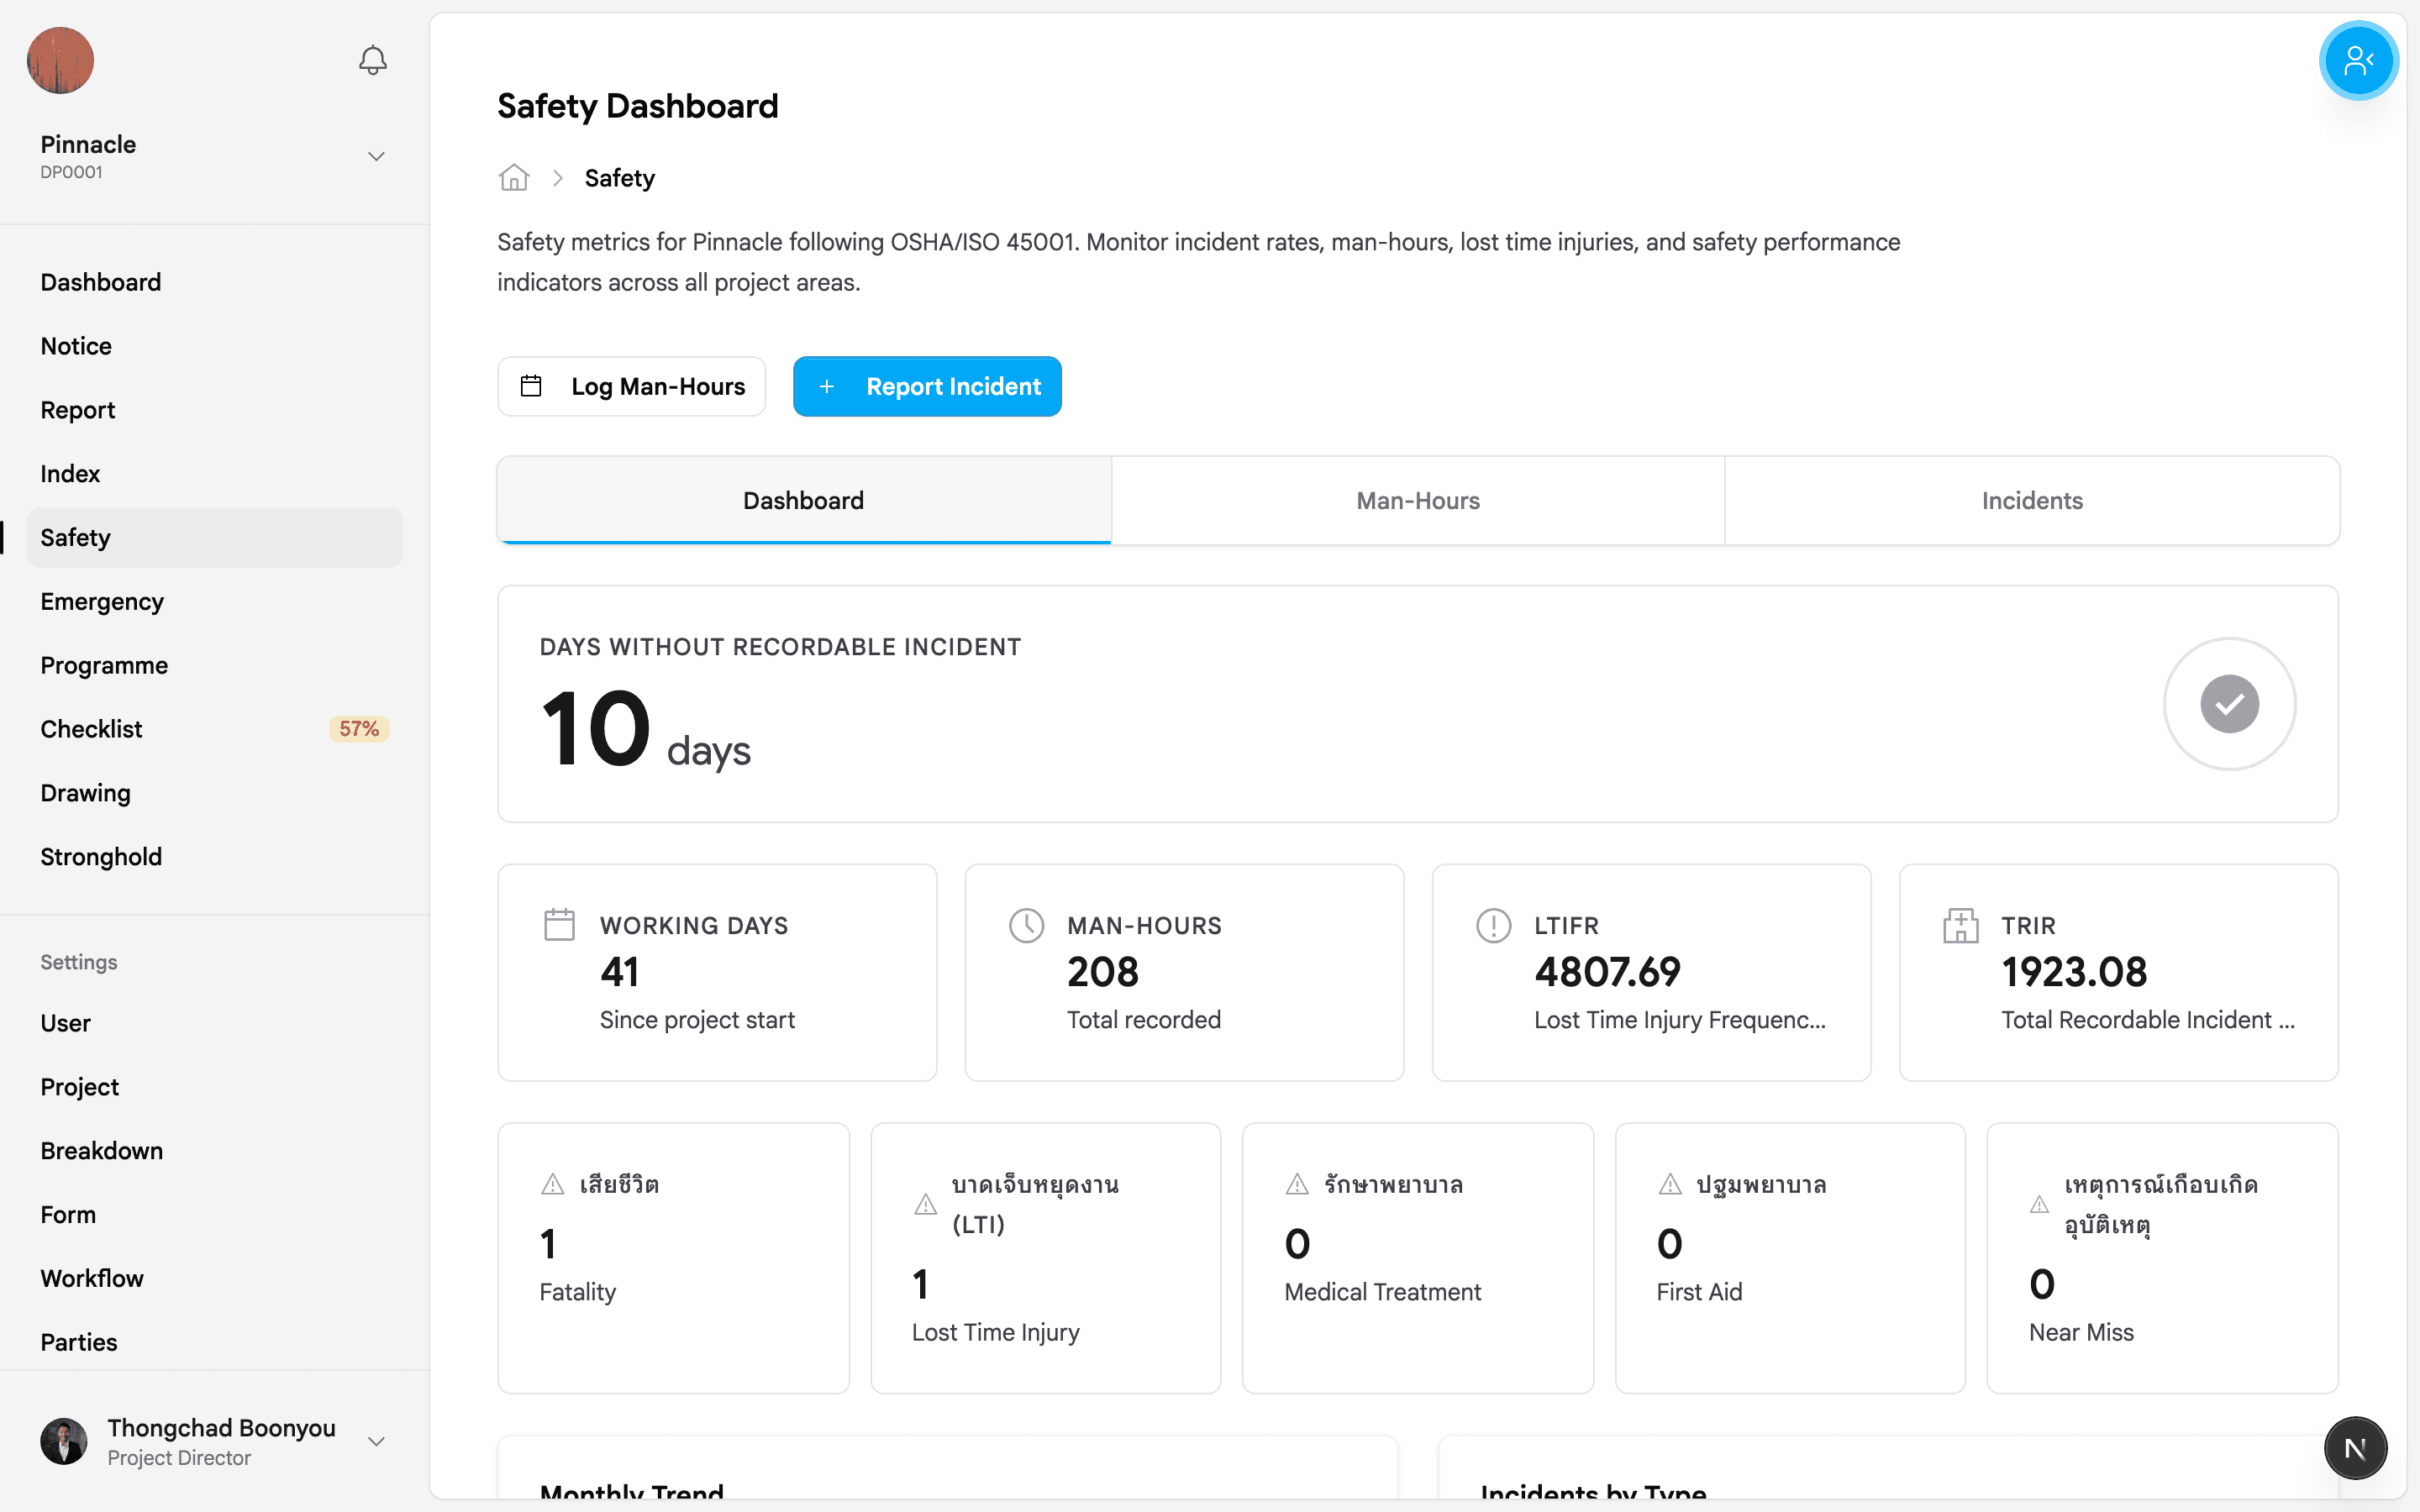Switch to the Man-Hours tab
The width and height of the screenshot is (2420, 1512).
click(x=1417, y=501)
